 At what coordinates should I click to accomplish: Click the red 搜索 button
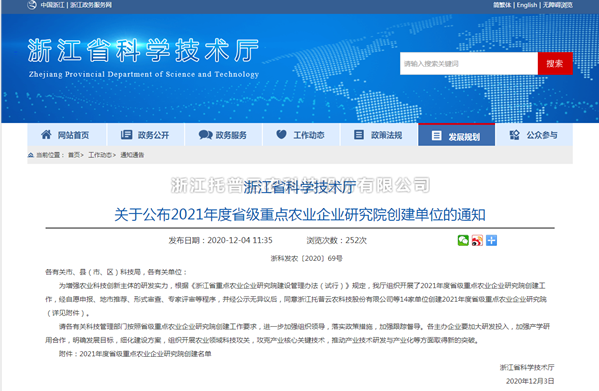[x=555, y=63]
